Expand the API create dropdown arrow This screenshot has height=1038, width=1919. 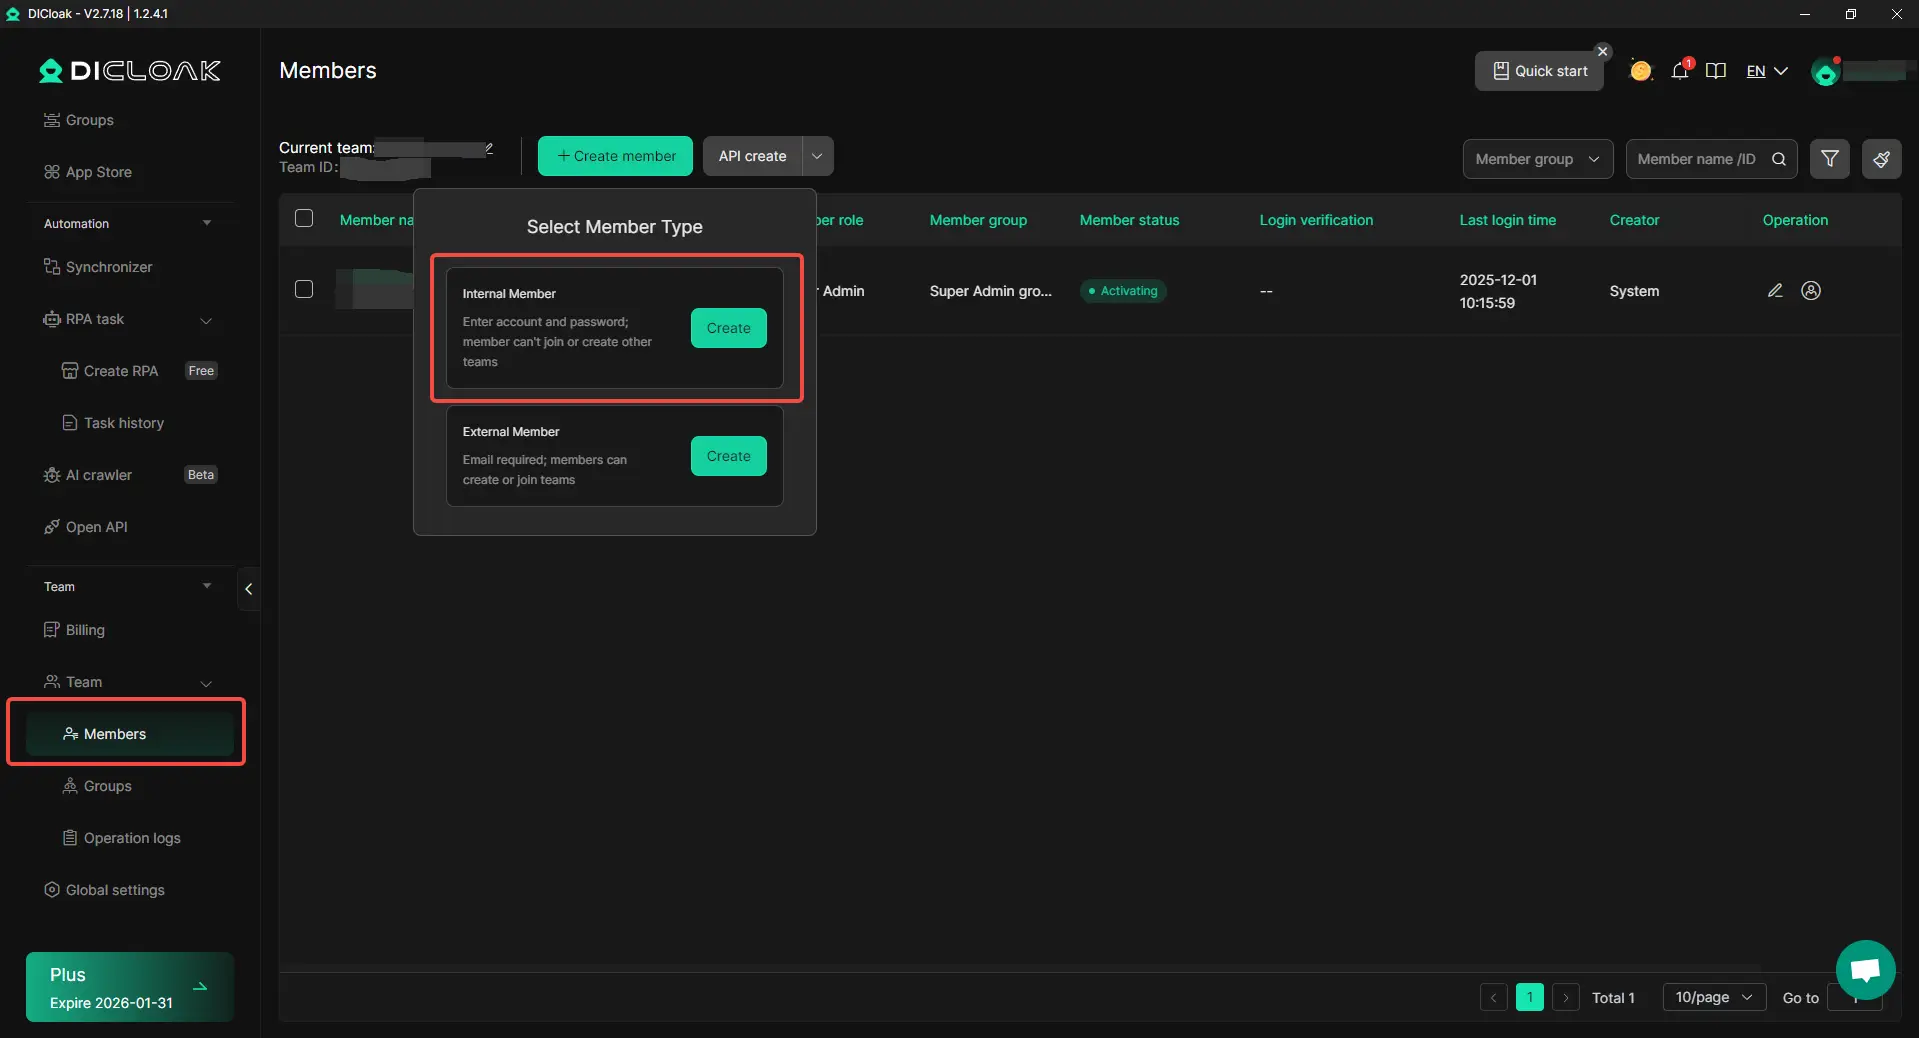(817, 156)
